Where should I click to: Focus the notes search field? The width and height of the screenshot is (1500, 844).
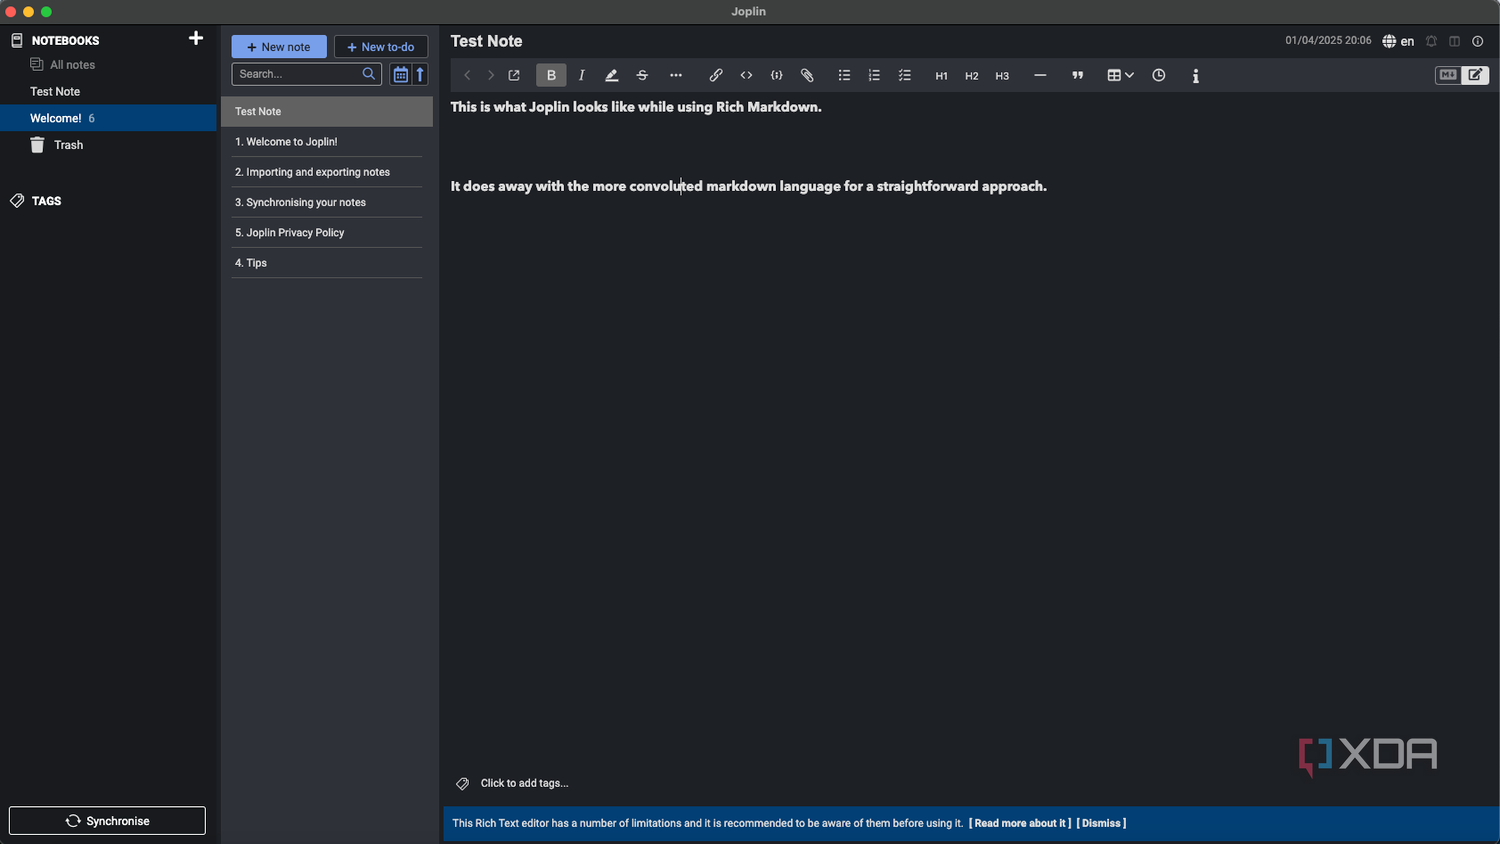pyautogui.click(x=307, y=74)
